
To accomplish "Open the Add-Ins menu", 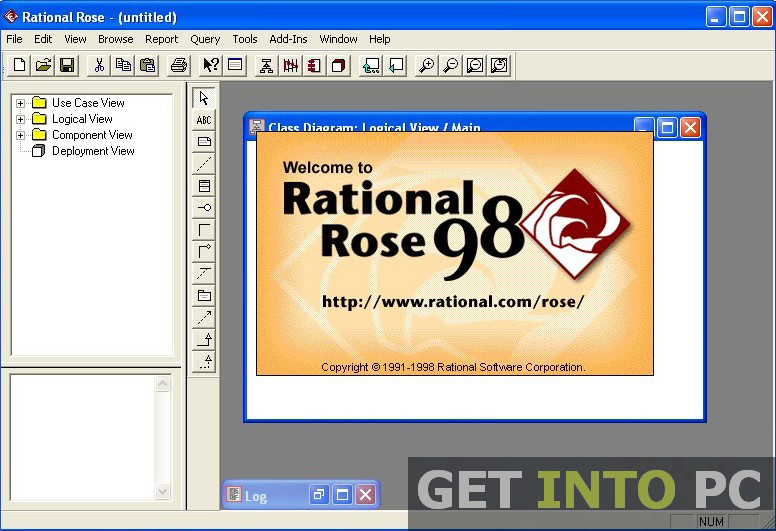I will [x=288, y=39].
